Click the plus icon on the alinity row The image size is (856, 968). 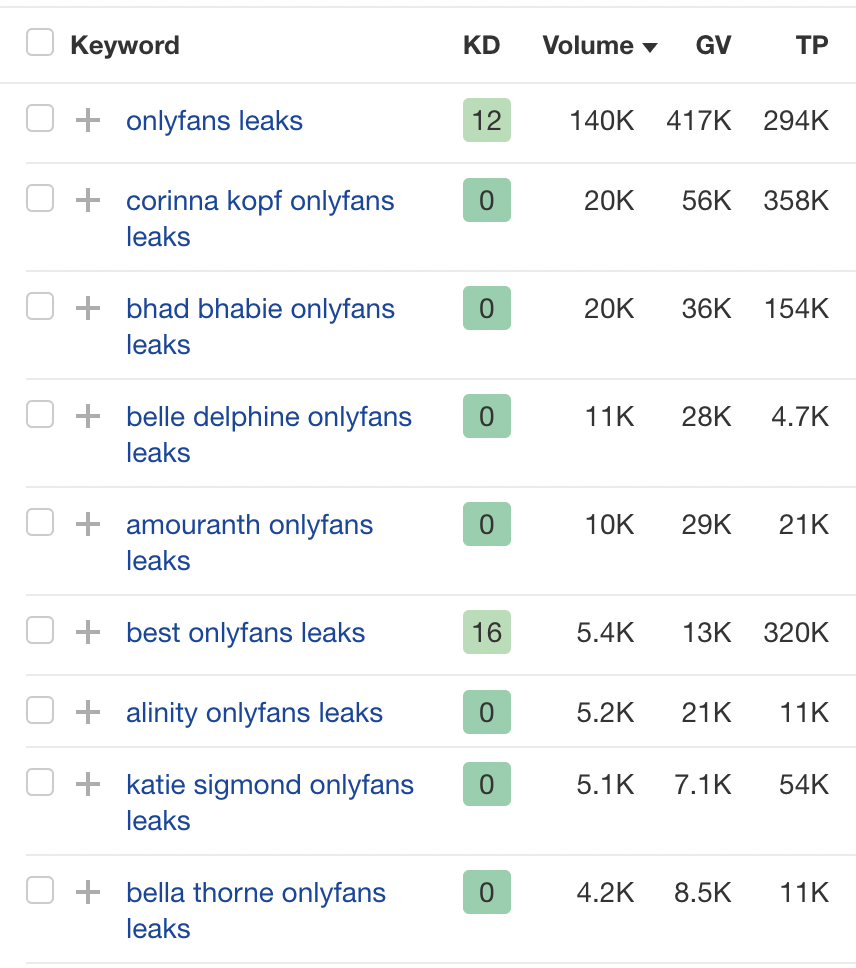point(88,713)
